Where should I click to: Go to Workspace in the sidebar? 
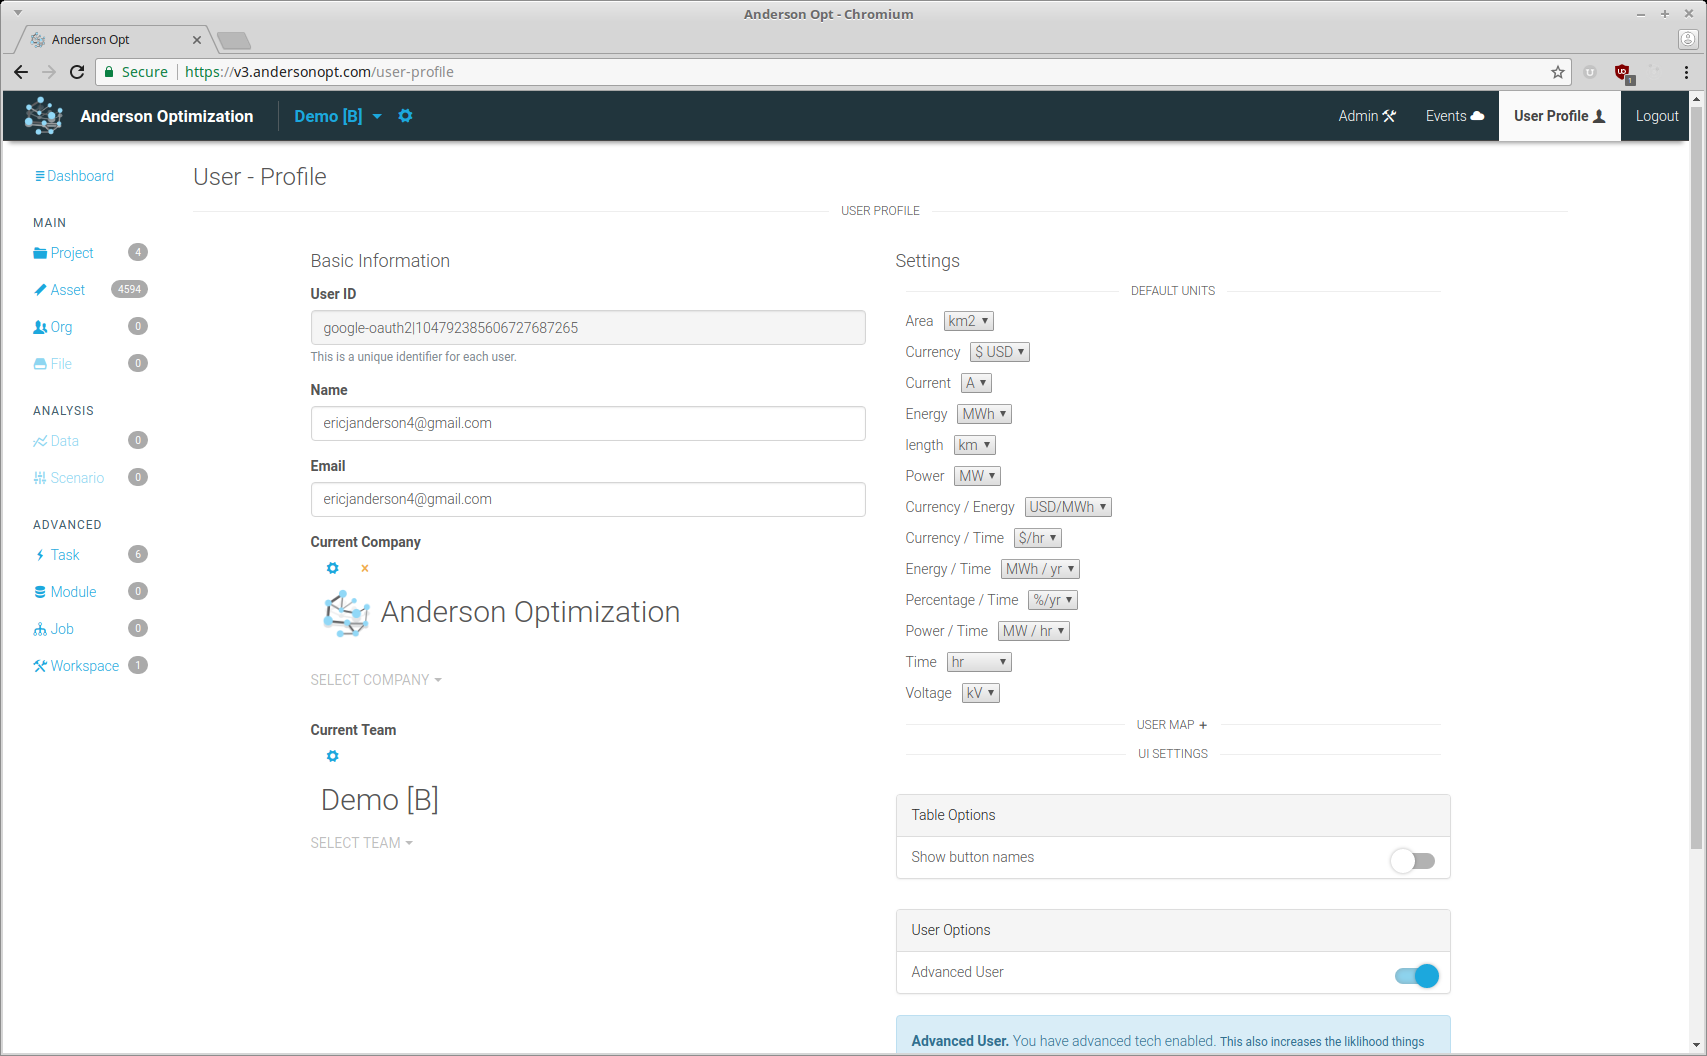(x=84, y=666)
